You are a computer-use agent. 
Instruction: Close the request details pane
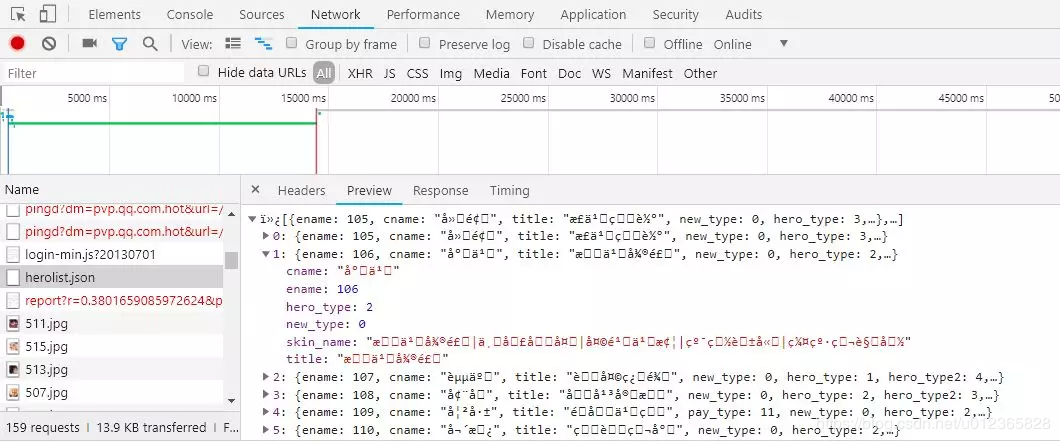pyautogui.click(x=255, y=190)
